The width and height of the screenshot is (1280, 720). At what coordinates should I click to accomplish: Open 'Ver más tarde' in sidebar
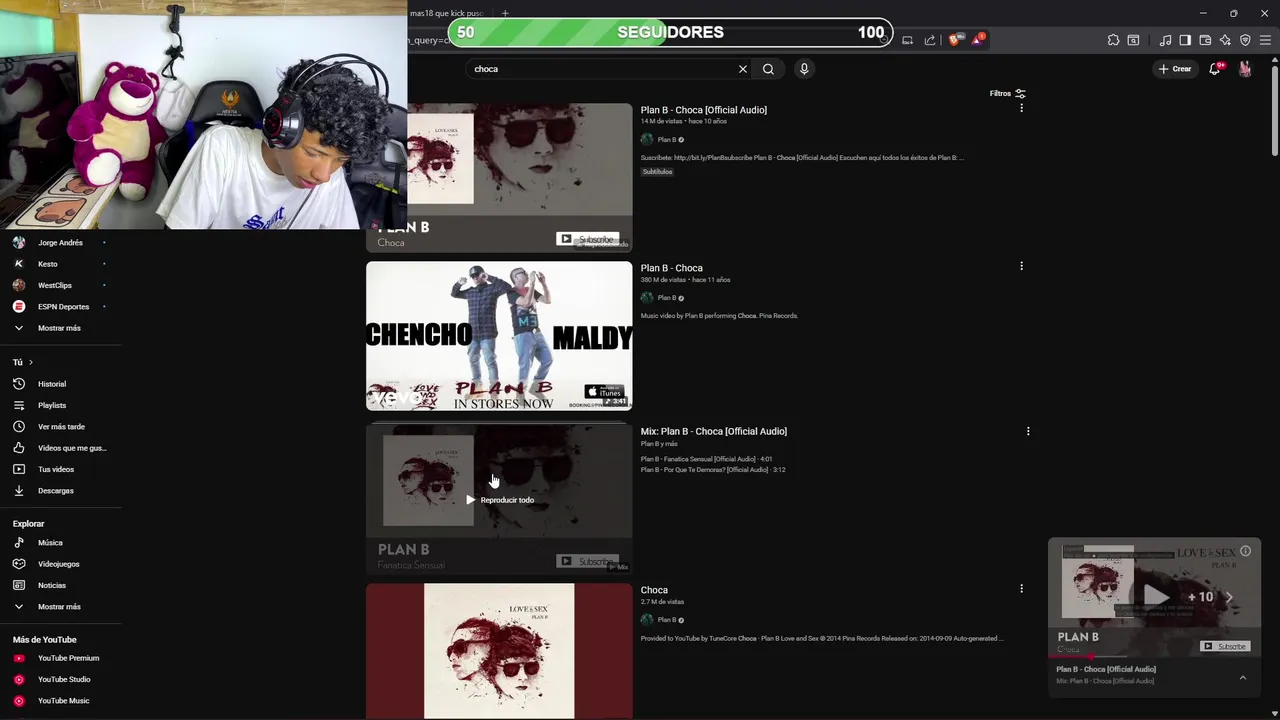coord(60,427)
